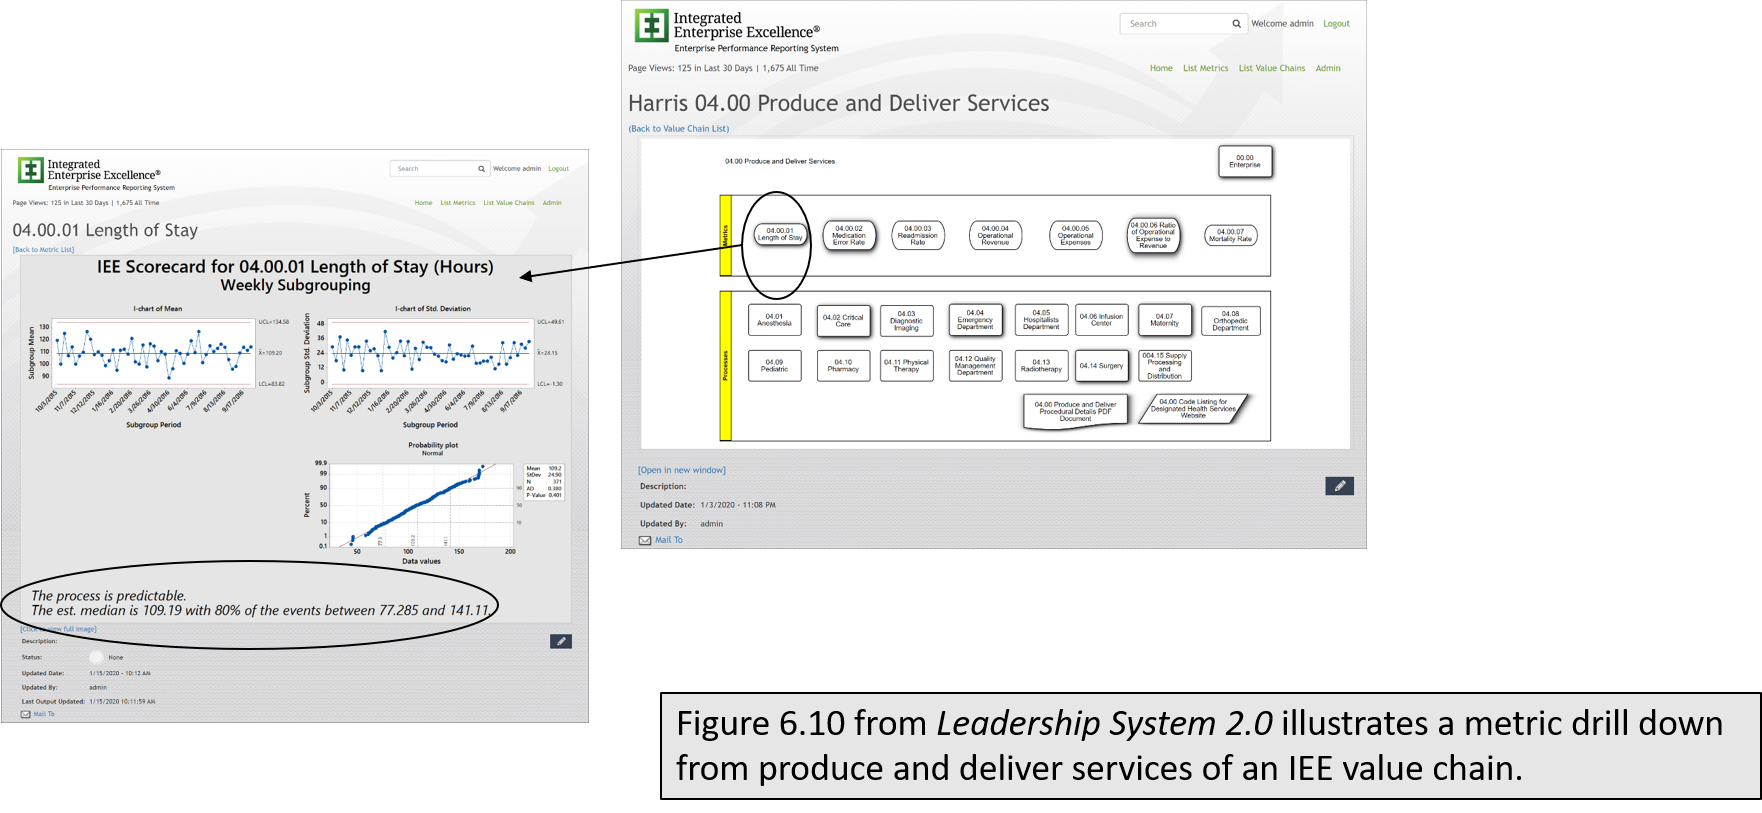
Task: Open the 04.00.07 Mortality Rate metric node
Action: tap(1230, 236)
